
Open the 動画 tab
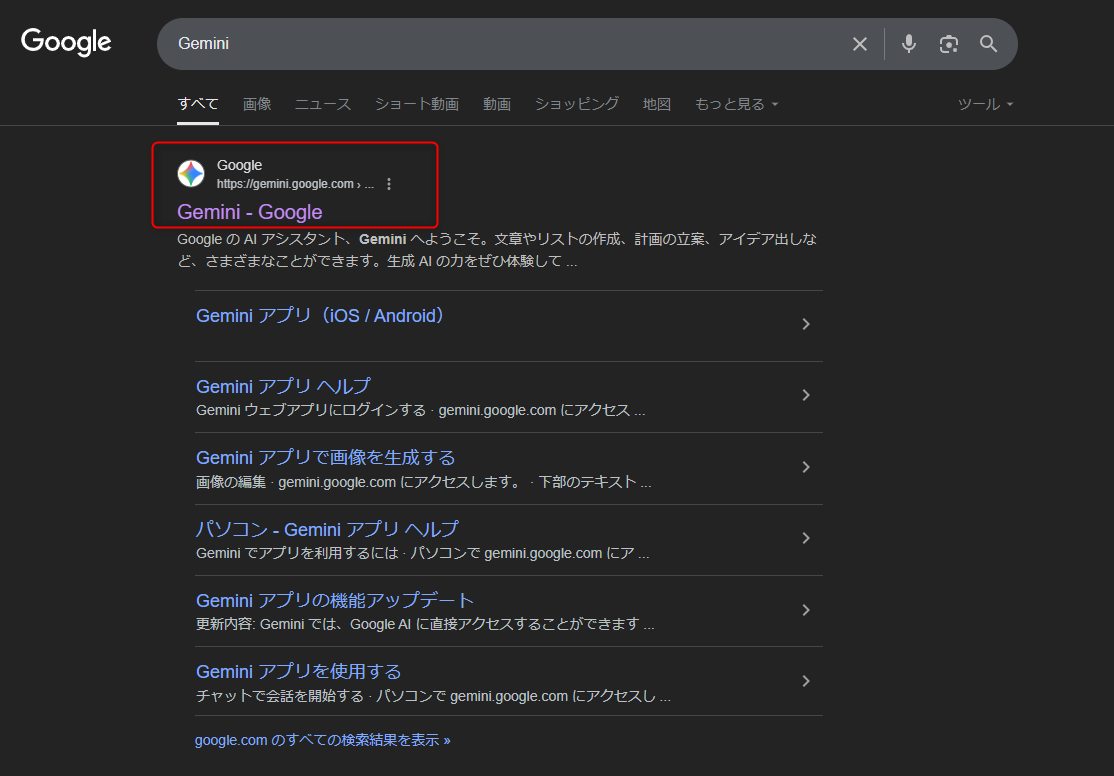coord(497,103)
